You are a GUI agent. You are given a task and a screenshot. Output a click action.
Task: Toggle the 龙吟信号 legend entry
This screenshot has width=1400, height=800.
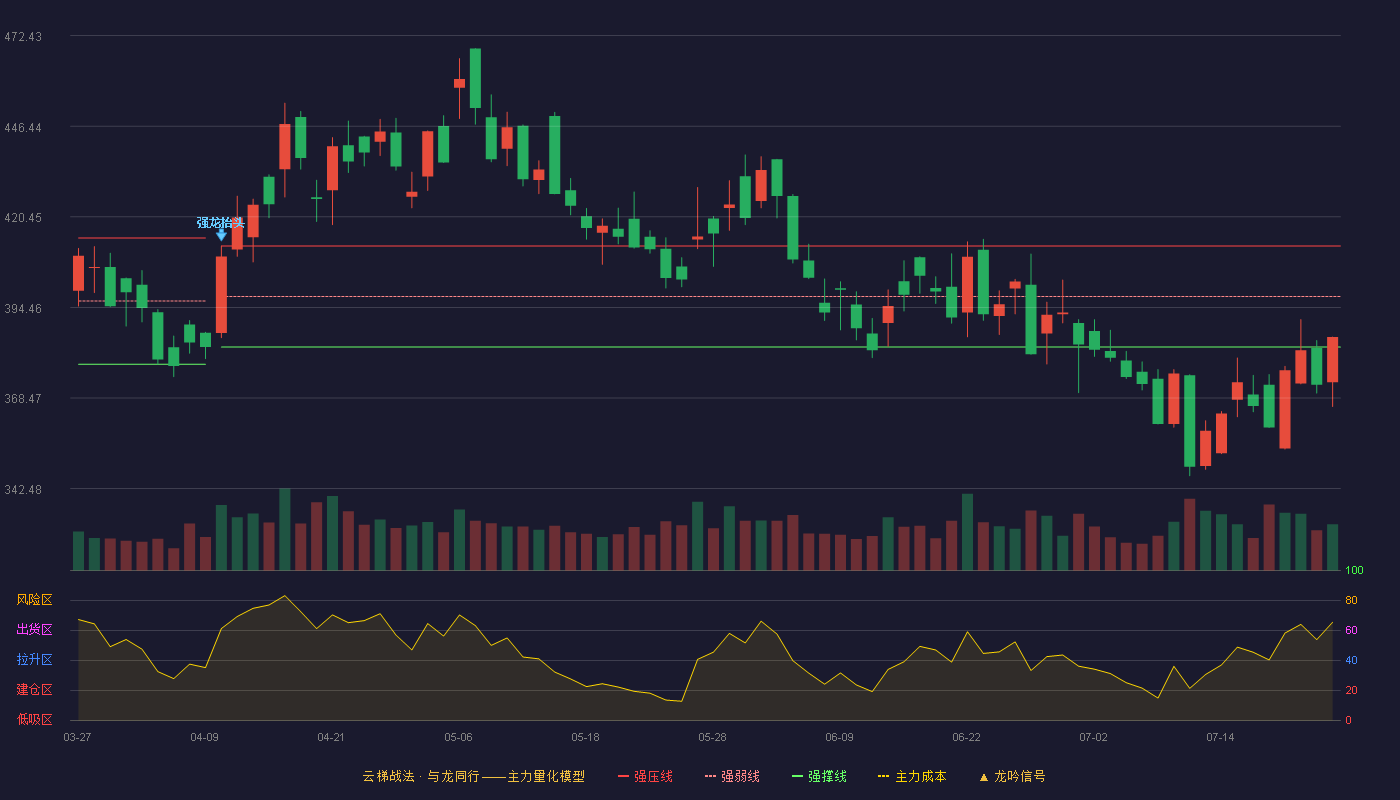point(1012,776)
